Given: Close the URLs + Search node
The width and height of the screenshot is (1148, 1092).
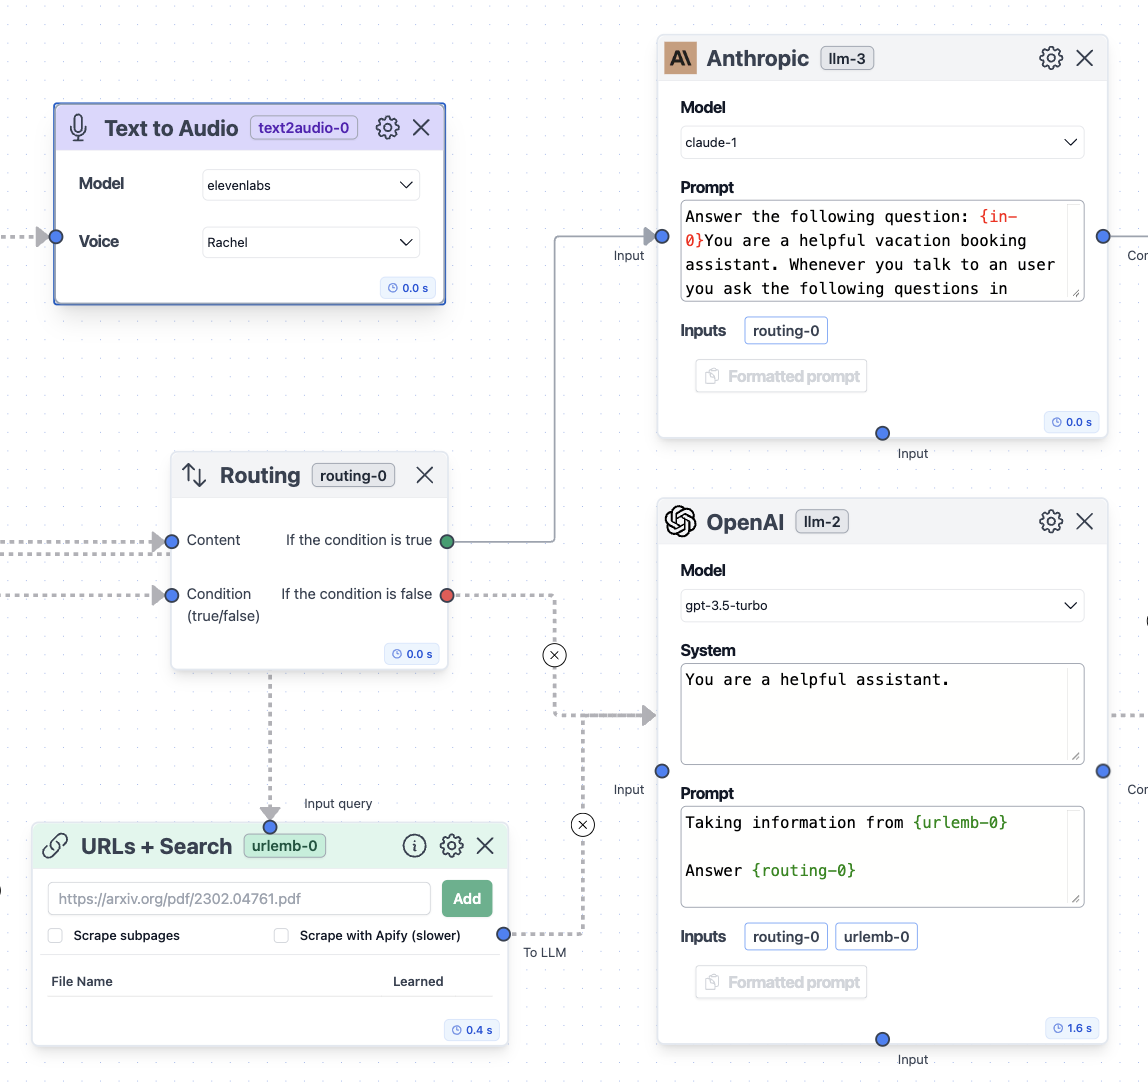Looking at the screenshot, I should tap(485, 846).
